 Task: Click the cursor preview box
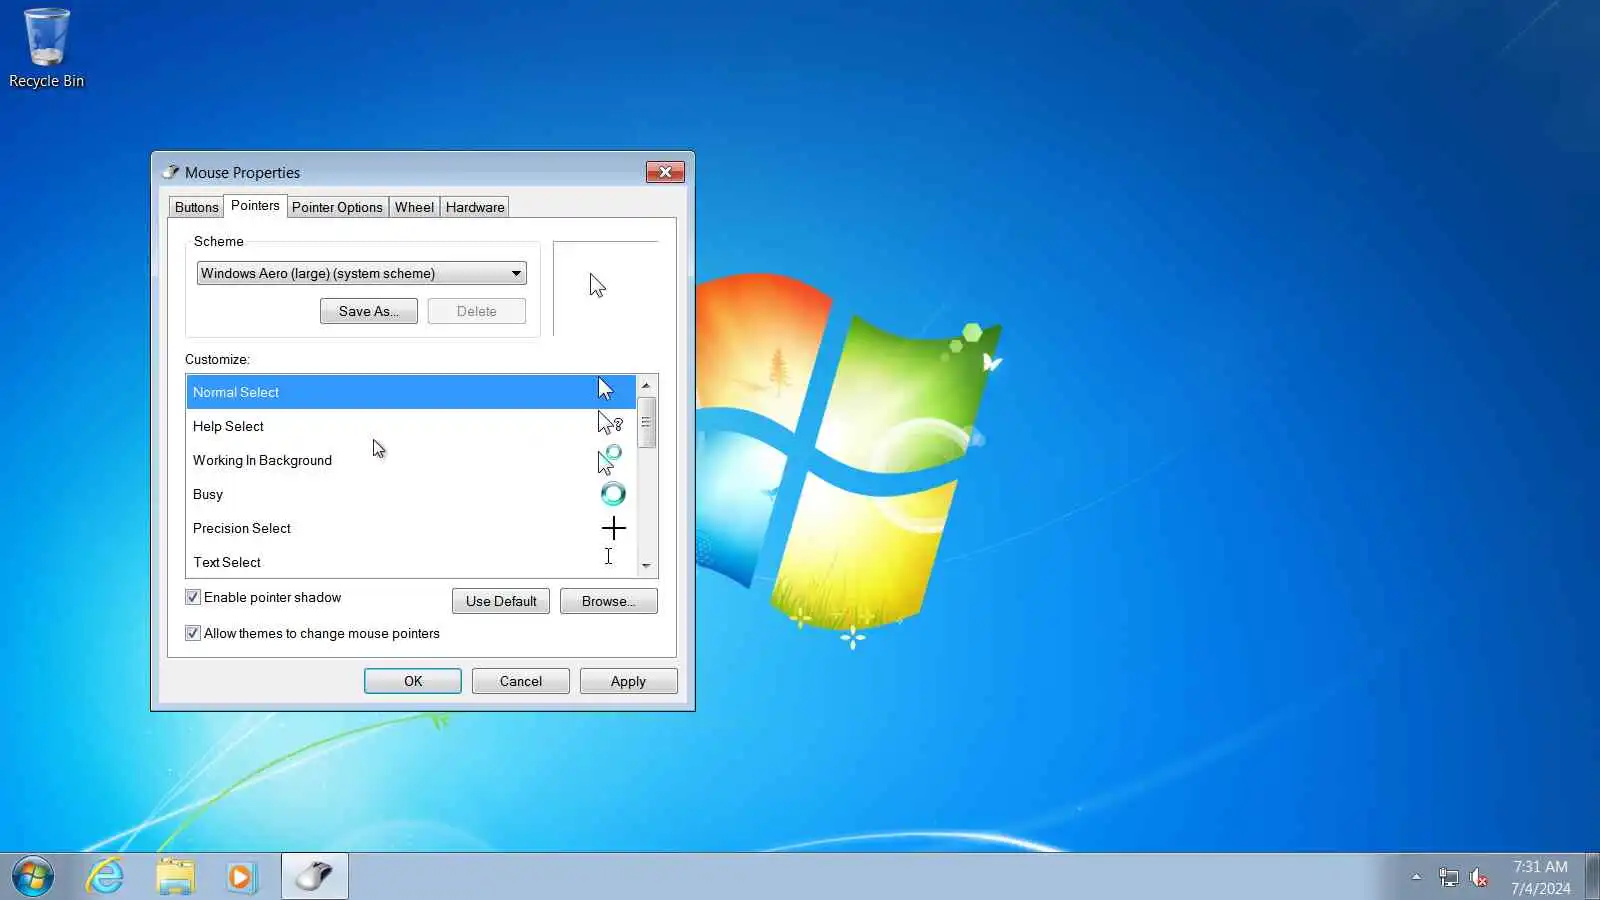pyautogui.click(x=606, y=288)
